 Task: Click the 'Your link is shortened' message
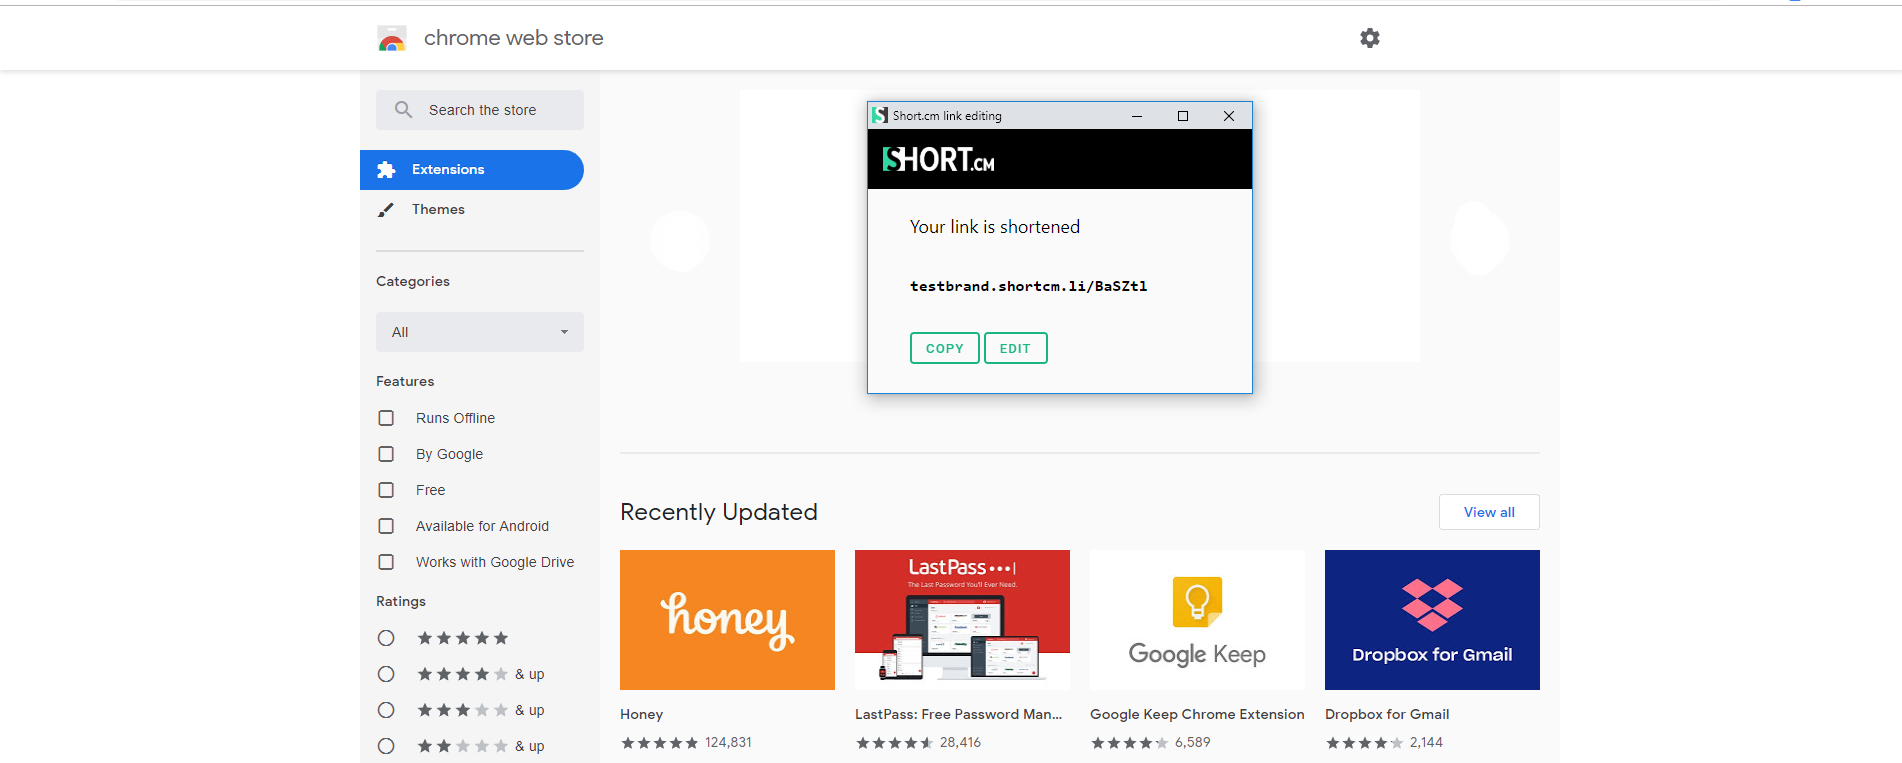click(995, 227)
